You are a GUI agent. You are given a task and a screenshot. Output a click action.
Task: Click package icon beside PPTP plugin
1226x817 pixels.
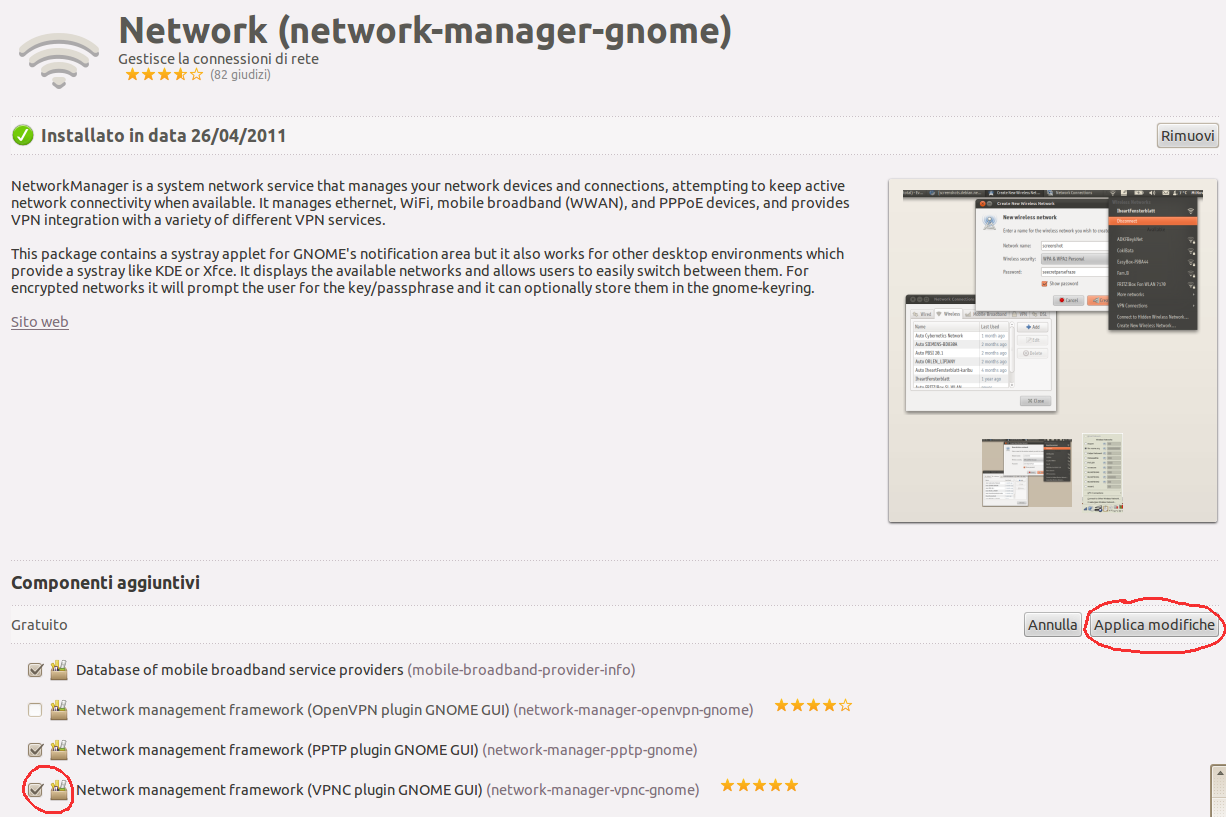coord(59,749)
